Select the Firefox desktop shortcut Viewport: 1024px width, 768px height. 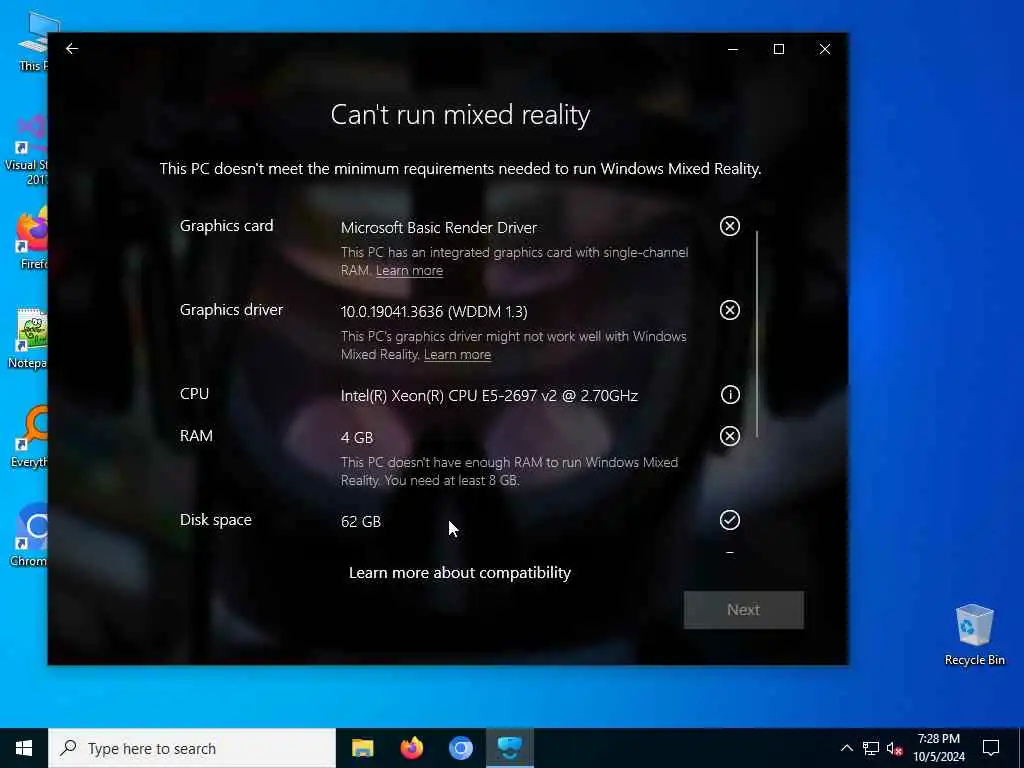(x=32, y=238)
